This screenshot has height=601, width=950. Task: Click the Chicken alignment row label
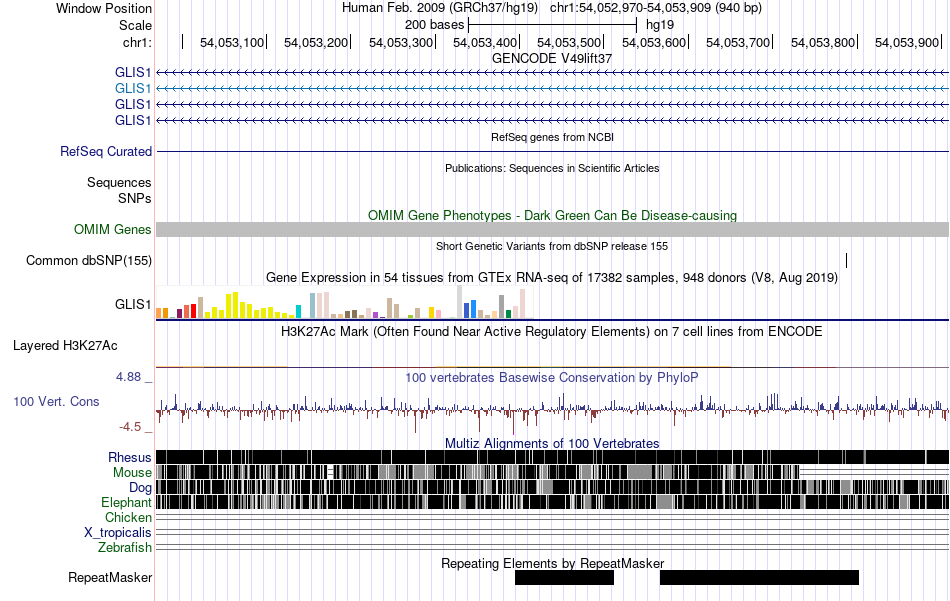coord(128,517)
